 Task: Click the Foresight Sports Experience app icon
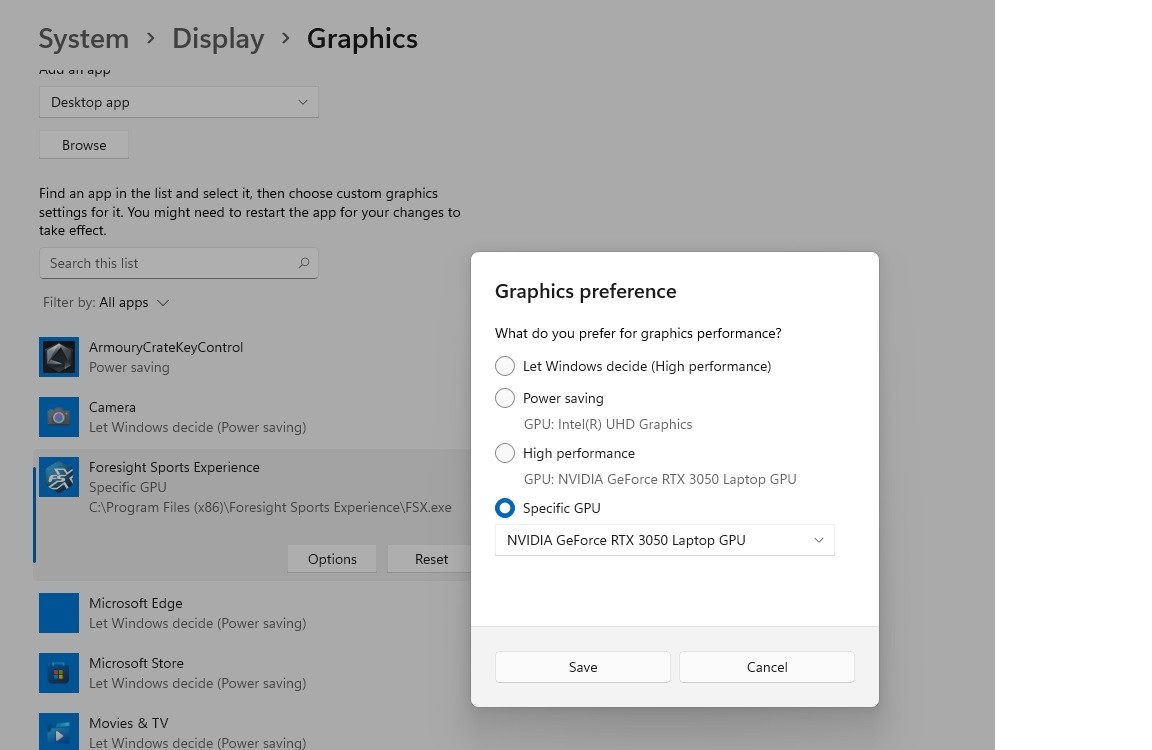tap(59, 477)
